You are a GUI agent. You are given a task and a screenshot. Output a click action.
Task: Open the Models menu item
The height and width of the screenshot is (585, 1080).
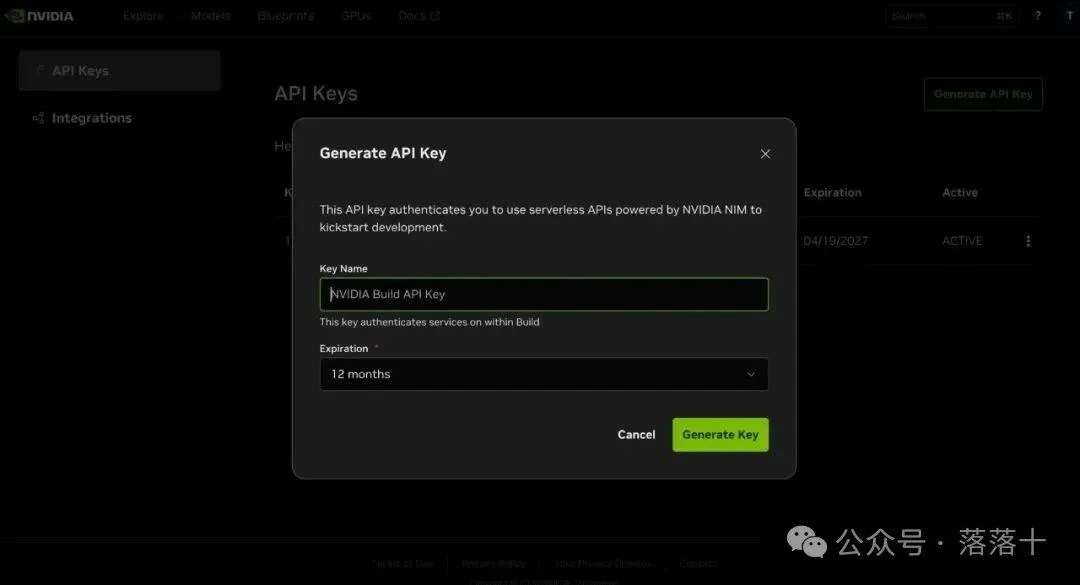(210, 16)
